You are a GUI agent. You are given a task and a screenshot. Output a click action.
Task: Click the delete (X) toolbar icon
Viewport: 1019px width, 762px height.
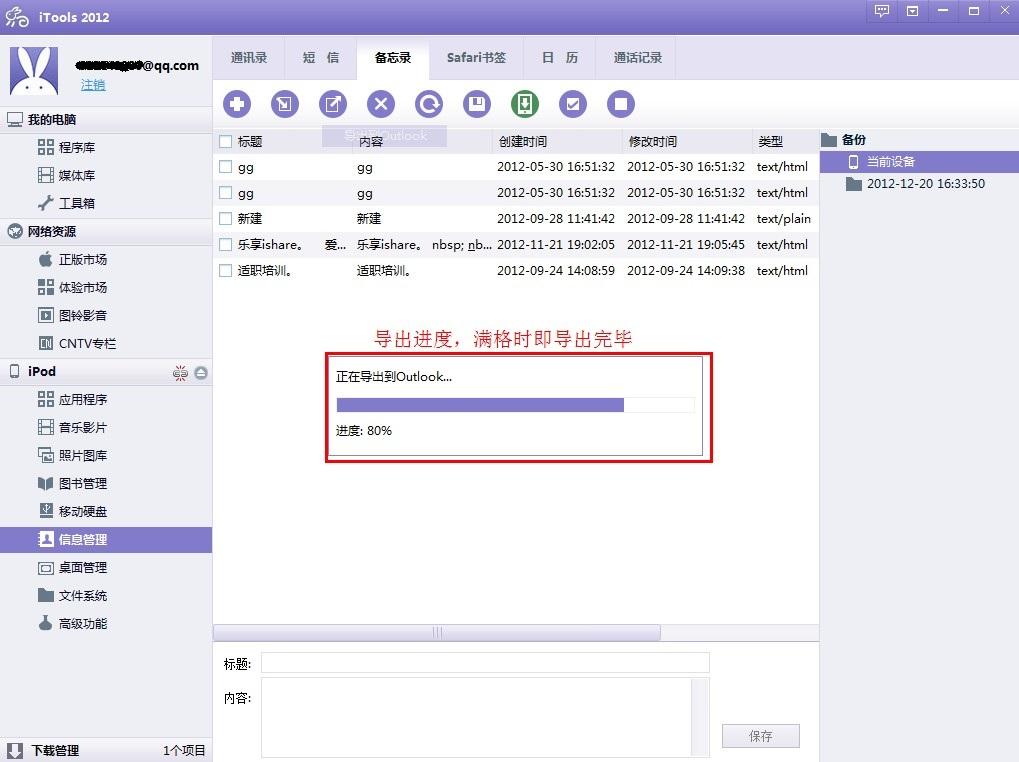(x=381, y=104)
